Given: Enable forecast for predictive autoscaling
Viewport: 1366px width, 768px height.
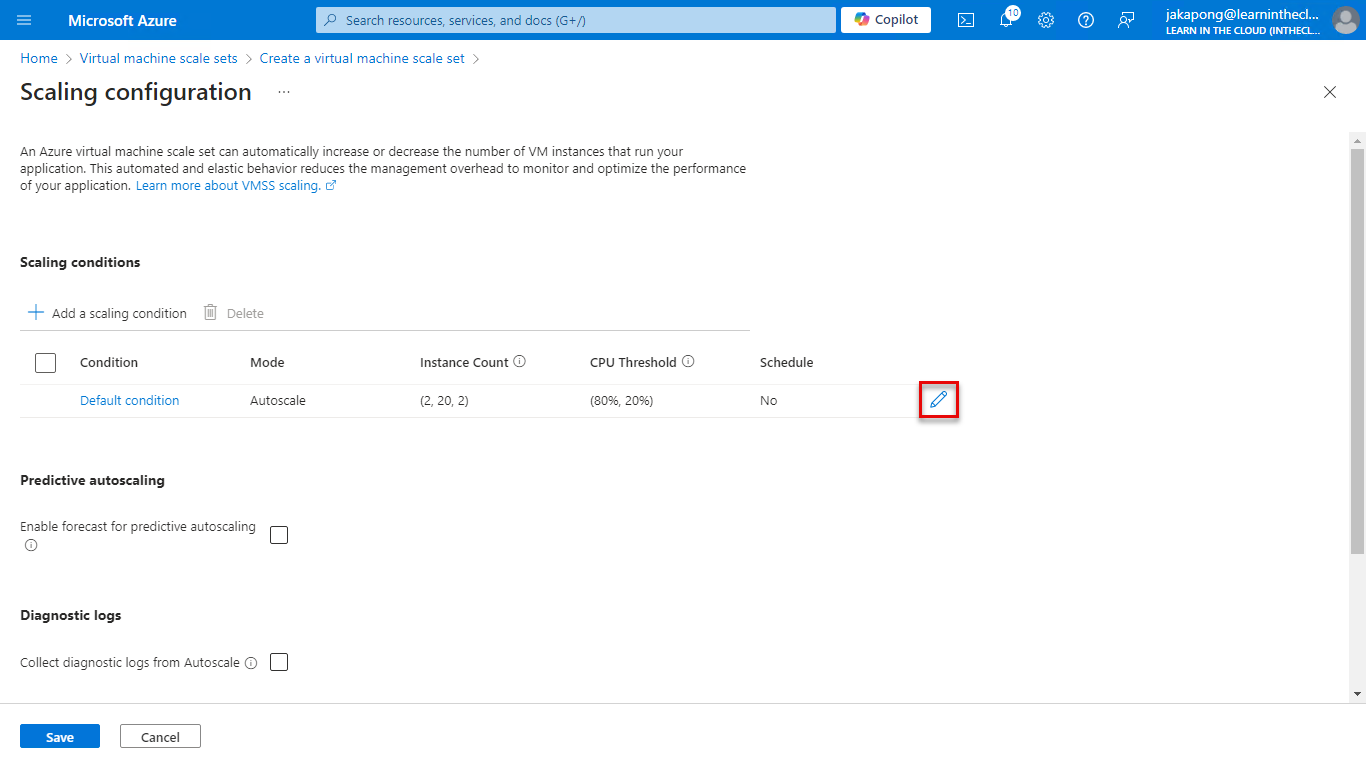Looking at the screenshot, I should (279, 535).
